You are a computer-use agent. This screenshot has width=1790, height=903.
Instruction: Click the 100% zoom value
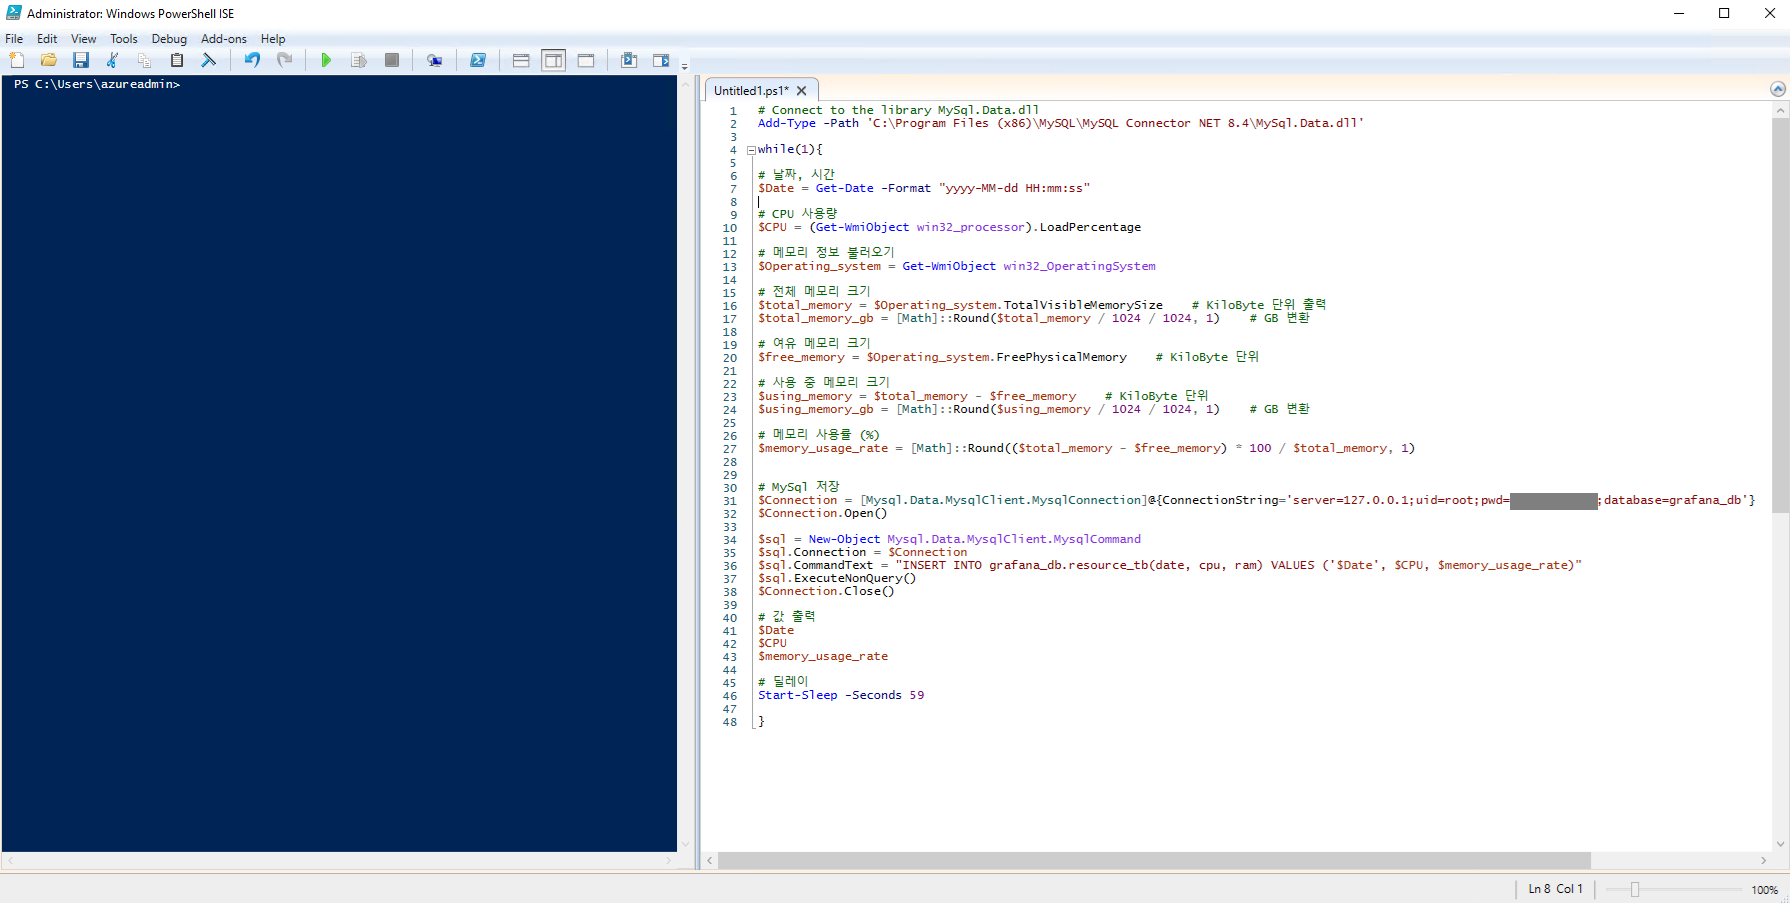[1764, 890]
